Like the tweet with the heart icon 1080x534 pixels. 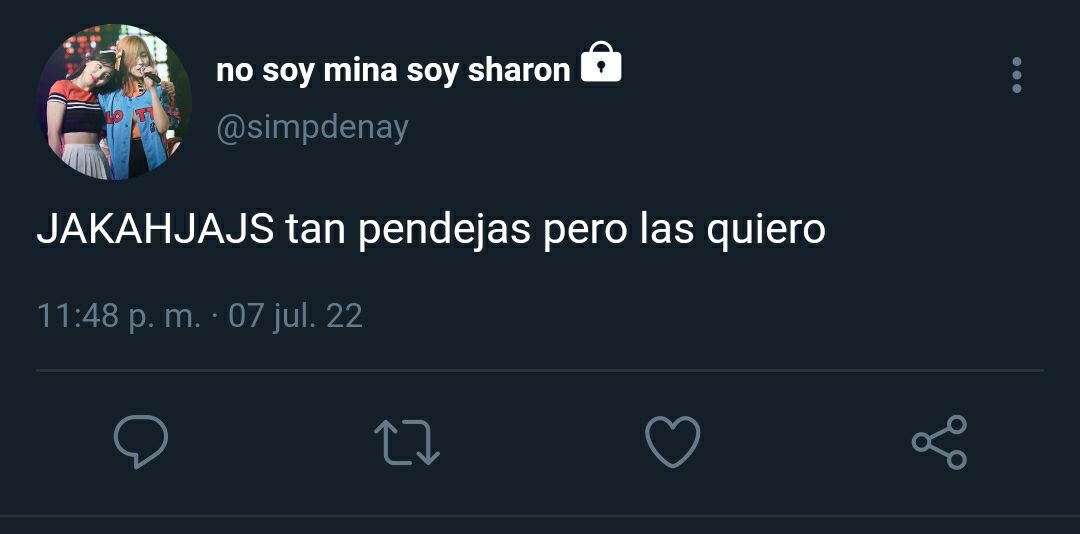click(673, 442)
